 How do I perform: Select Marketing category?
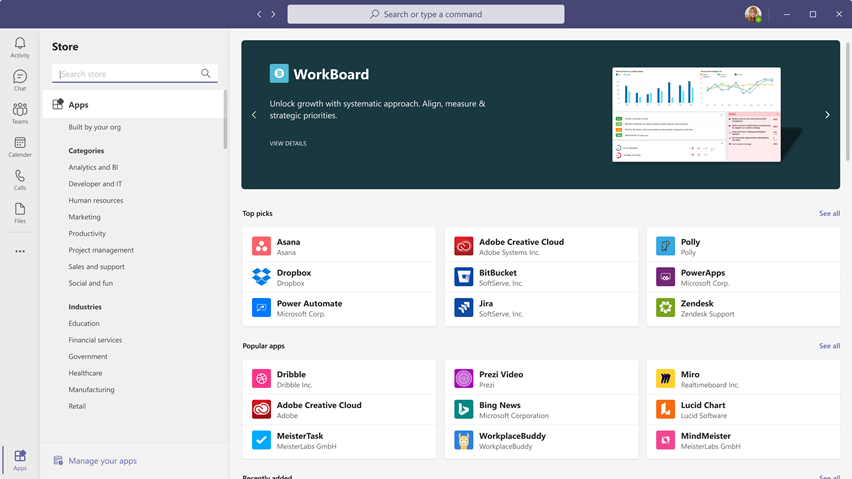pos(84,217)
